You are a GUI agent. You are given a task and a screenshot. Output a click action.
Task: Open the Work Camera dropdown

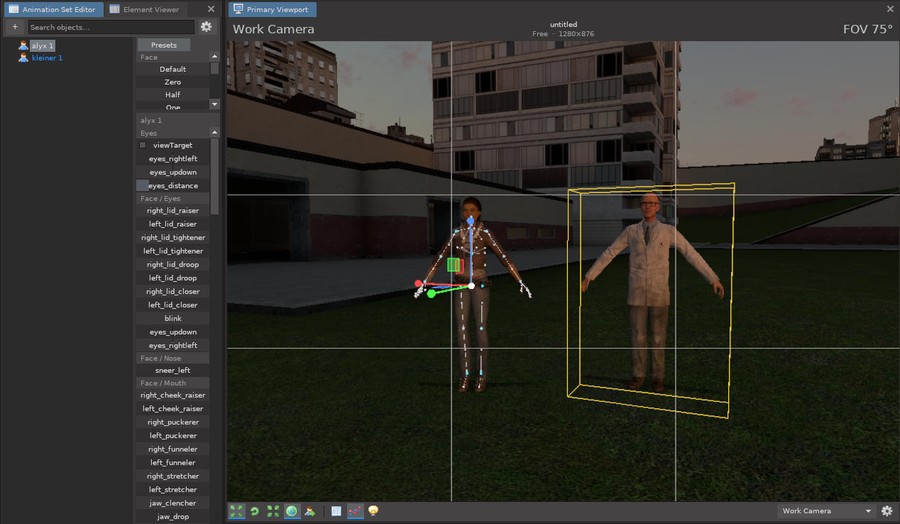coord(825,511)
